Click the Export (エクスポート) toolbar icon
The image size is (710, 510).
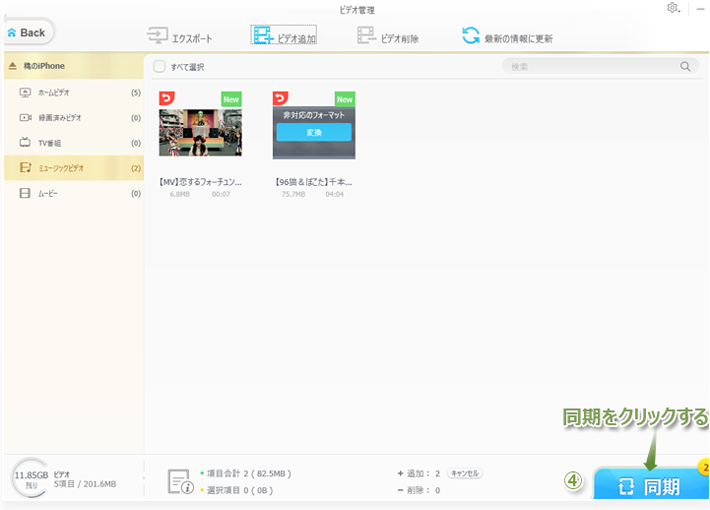(158, 37)
